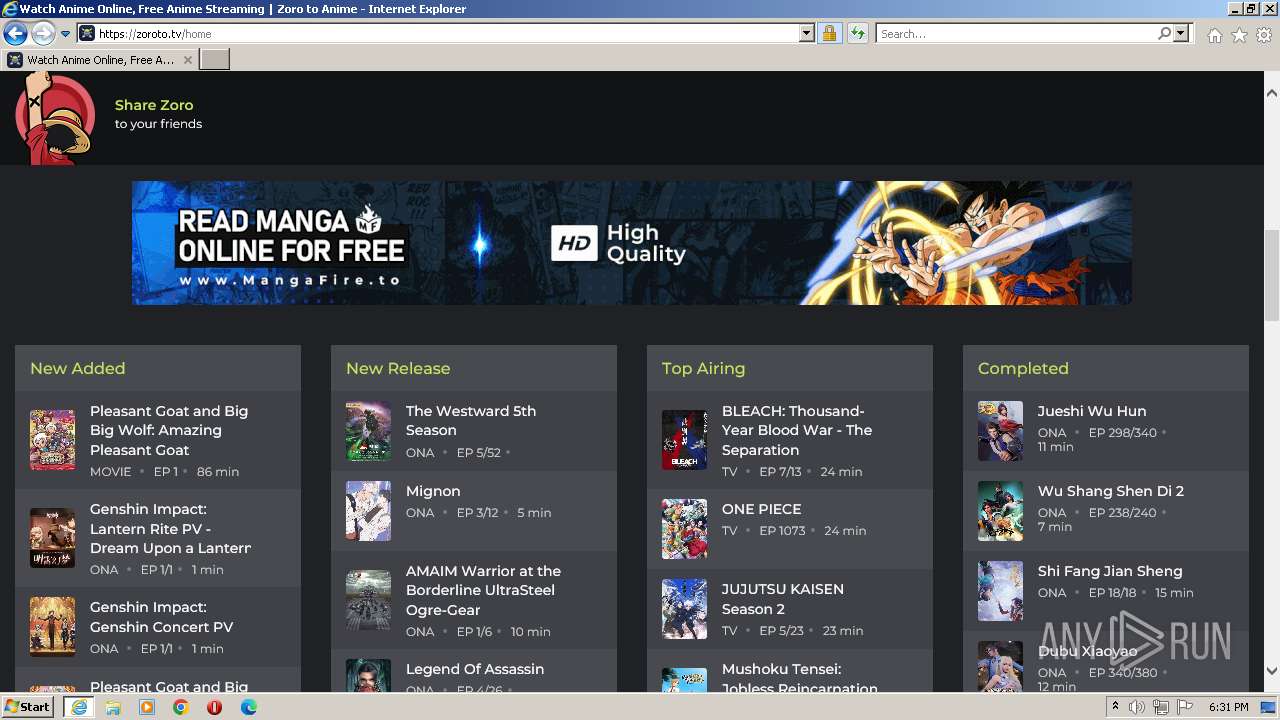This screenshot has height=720, width=1280.
Task: Open Mignon anime link
Action: click(x=433, y=491)
